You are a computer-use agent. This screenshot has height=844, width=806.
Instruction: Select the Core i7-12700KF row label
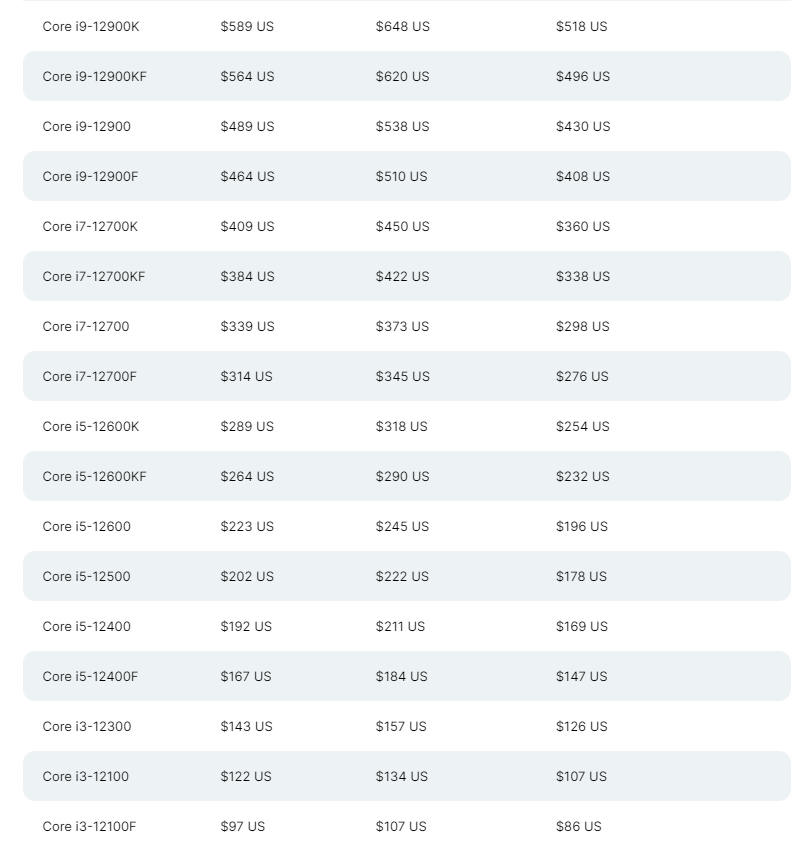pyautogui.click(x=94, y=277)
